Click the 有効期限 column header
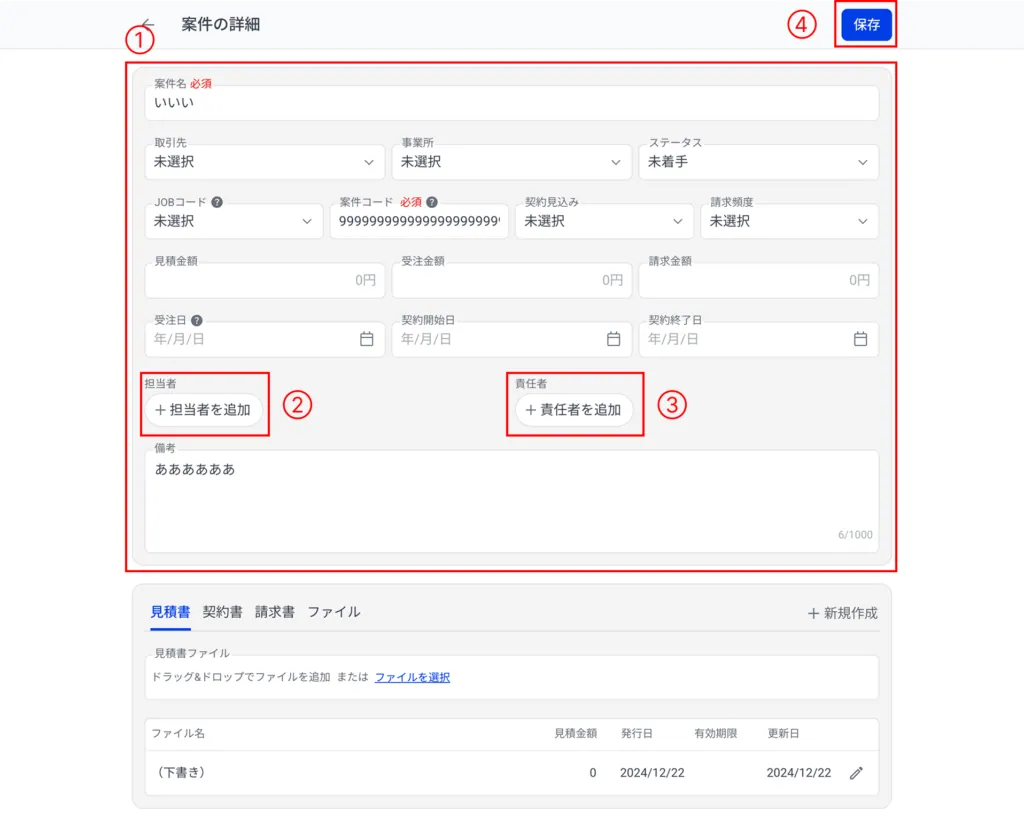This screenshot has height=825, width=1024. click(716, 734)
